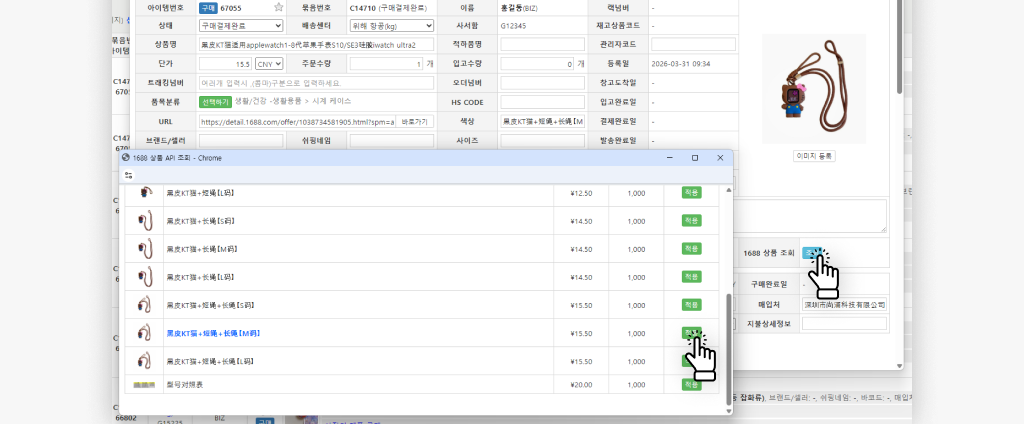Click the 관리자코드 input field
Image resolution: width=1024 pixels, height=424 pixels.
[694, 44]
